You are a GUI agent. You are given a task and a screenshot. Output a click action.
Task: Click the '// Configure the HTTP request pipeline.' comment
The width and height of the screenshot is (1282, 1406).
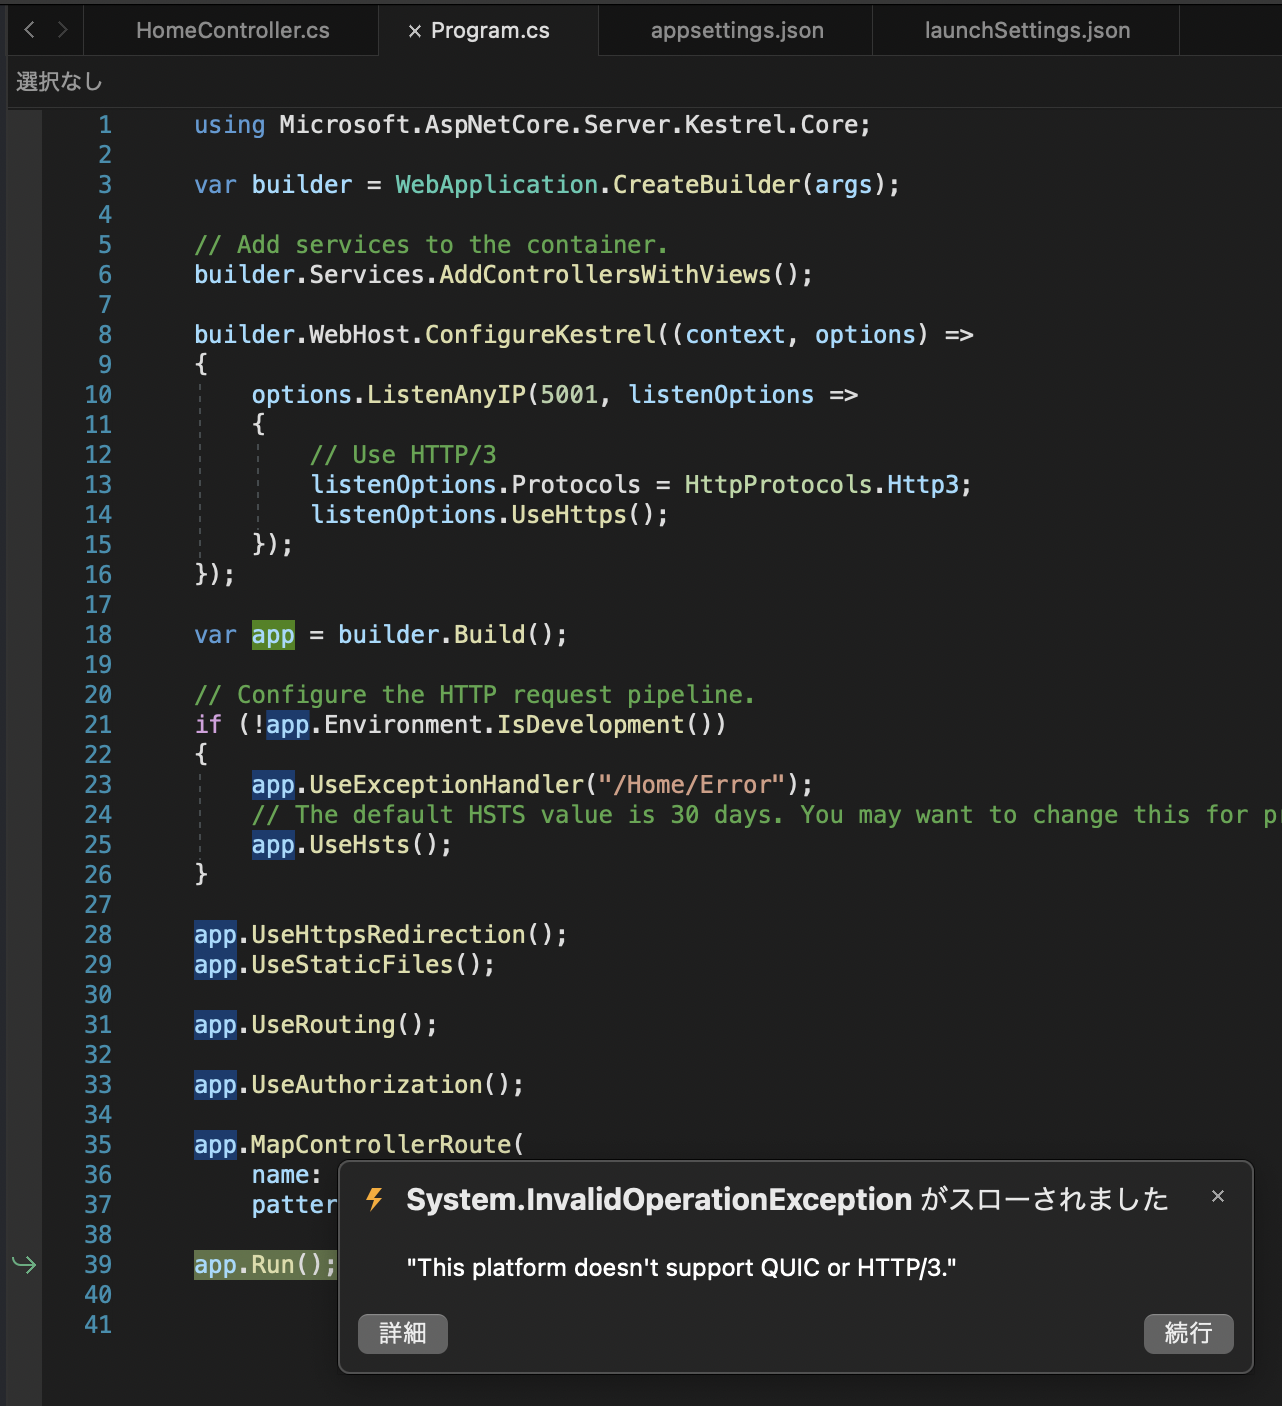point(475,695)
